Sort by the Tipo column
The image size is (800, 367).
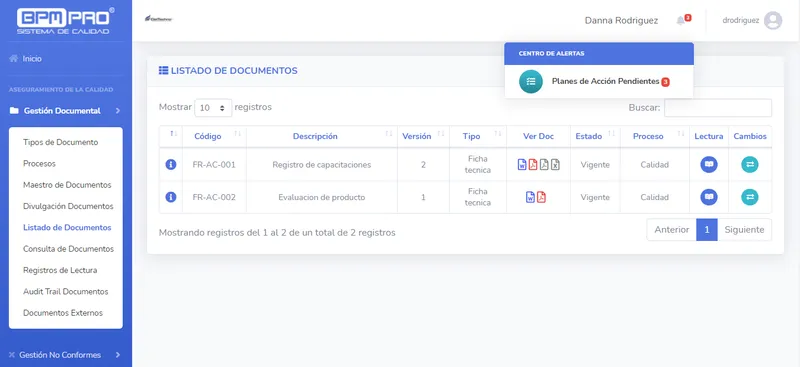click(x=478, y=136)
